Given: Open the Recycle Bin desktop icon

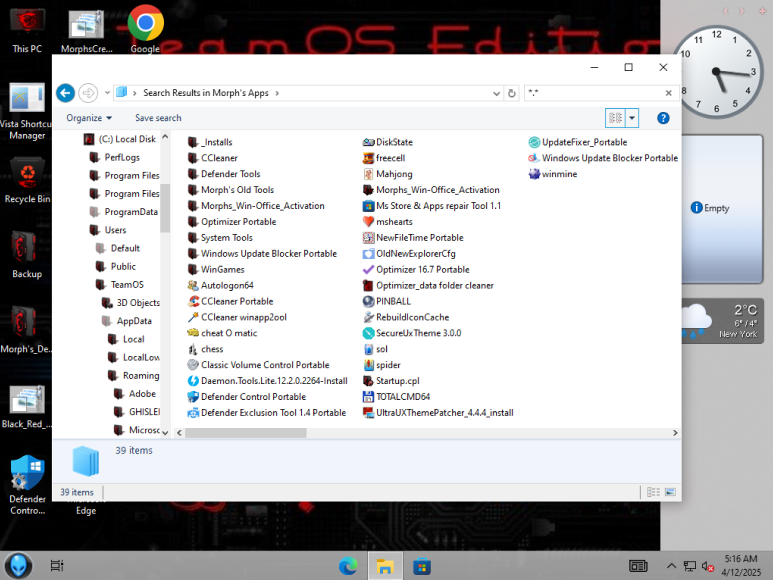Looking at the screenshot, I should tap(27, 180).
